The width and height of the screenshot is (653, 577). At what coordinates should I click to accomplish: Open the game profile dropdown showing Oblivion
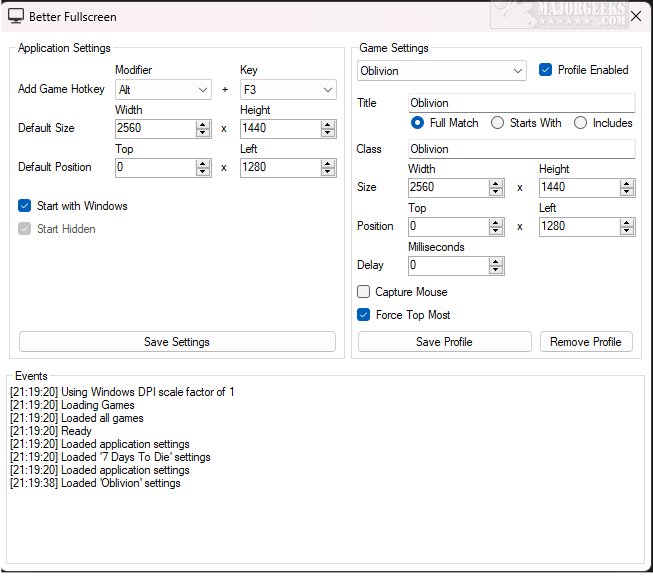[x=441, y=70]
